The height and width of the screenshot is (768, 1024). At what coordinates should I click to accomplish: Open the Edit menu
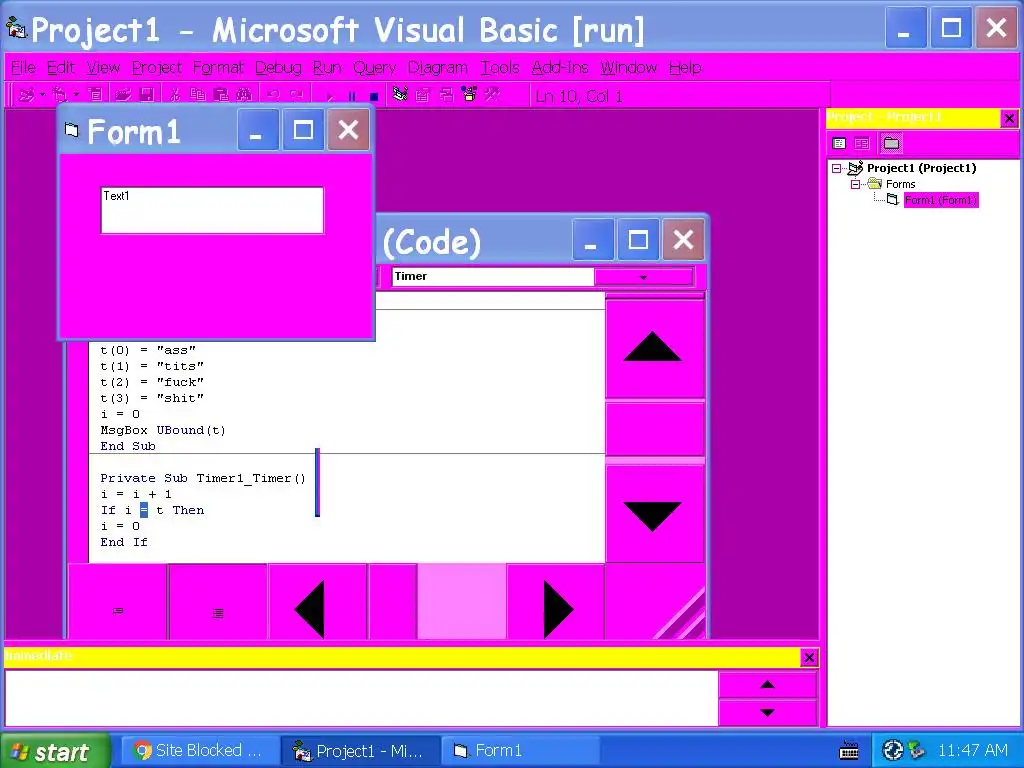[61, 68]
